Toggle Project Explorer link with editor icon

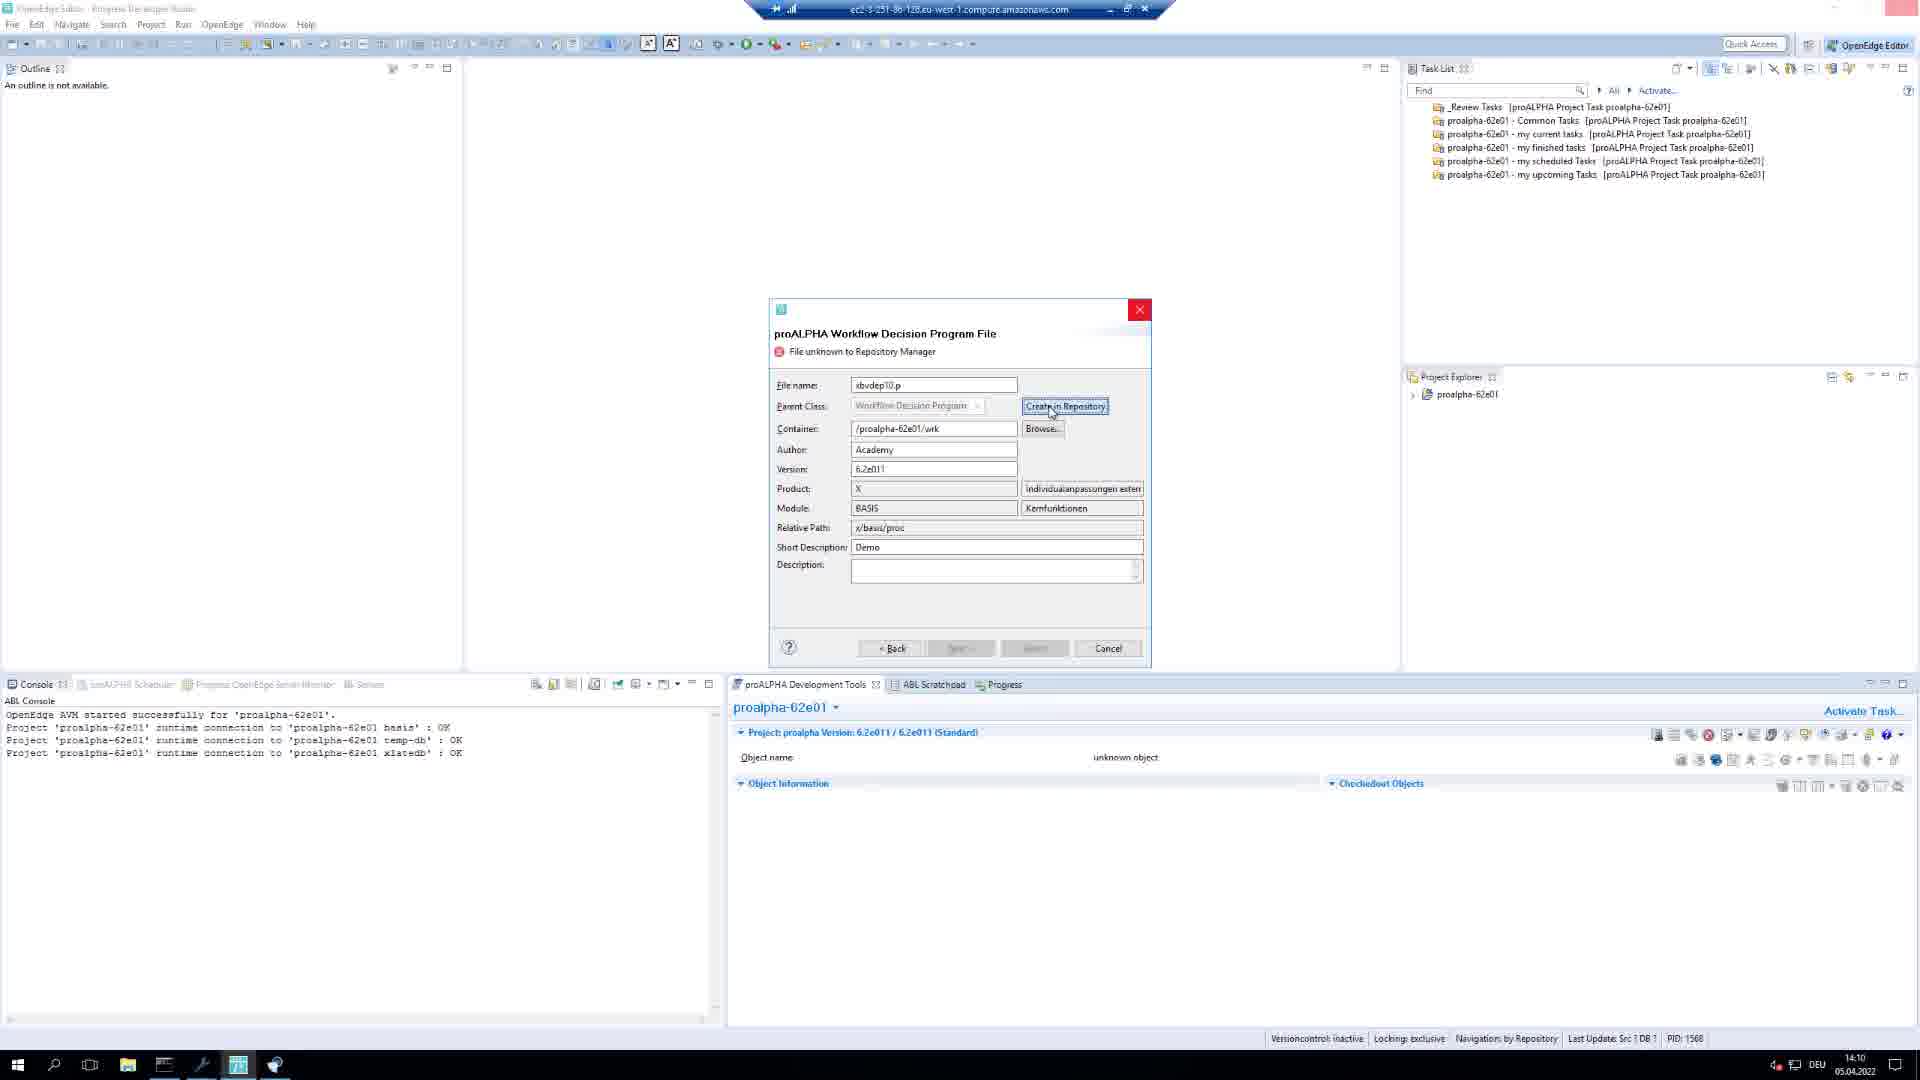click(x=1849, y=377)
